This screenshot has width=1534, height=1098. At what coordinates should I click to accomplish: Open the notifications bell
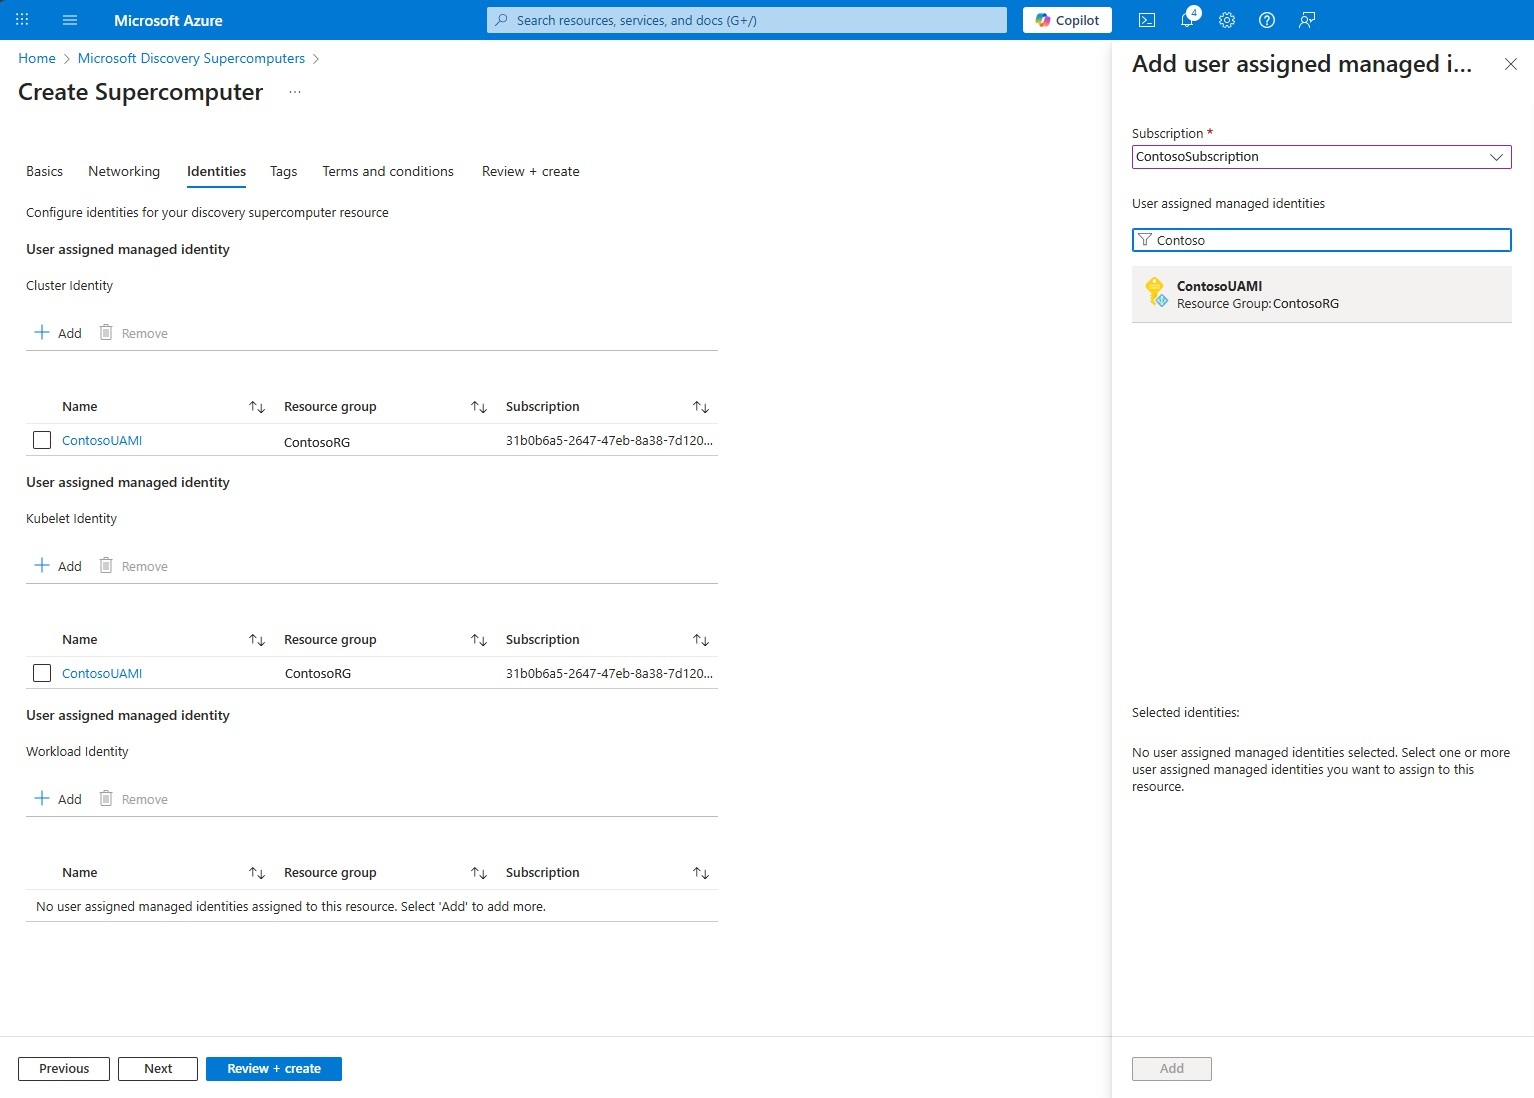click(x=1187, y=20)
